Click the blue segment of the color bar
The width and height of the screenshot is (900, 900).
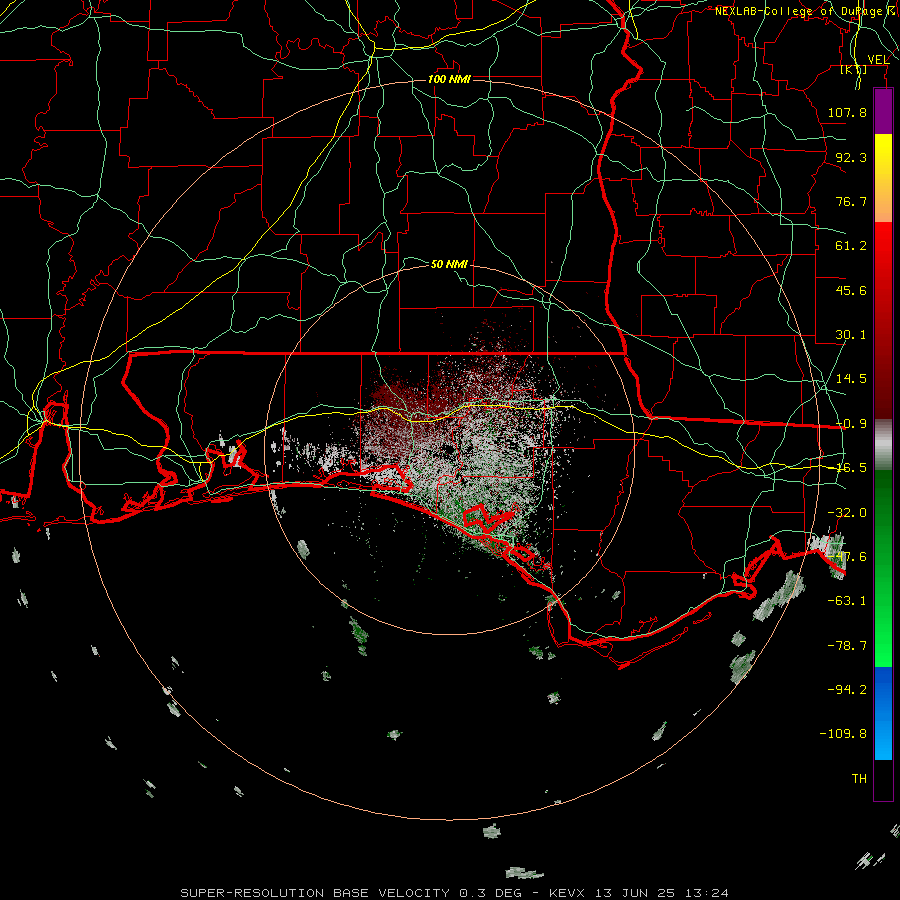point(883,713)
